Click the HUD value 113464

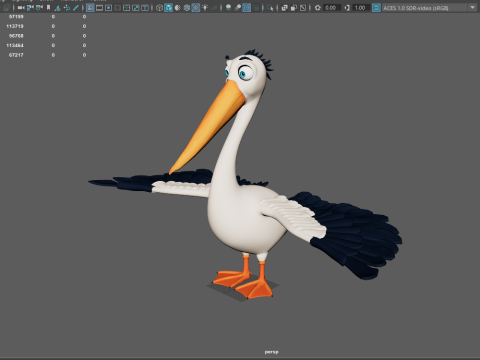[15, 45]
